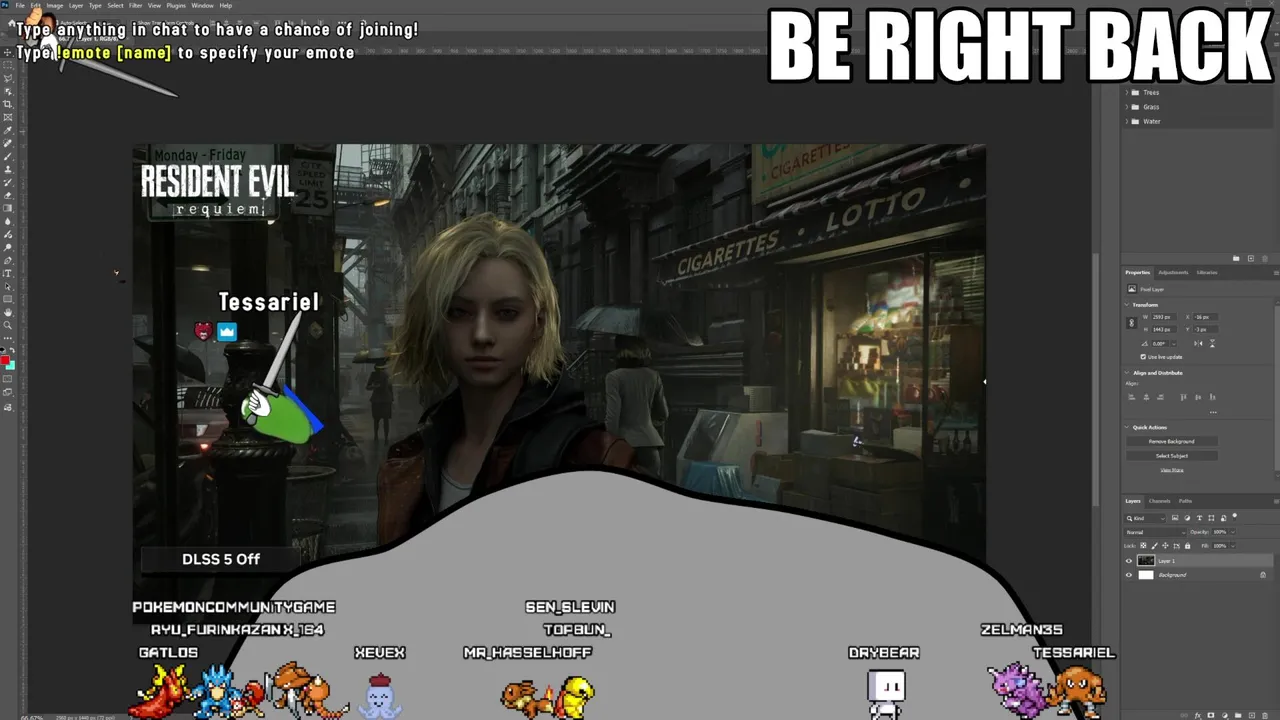The height and width of the screenshot is (720, 1280).
Task: Switch to the Adjustments tab
Action: 1173,272
